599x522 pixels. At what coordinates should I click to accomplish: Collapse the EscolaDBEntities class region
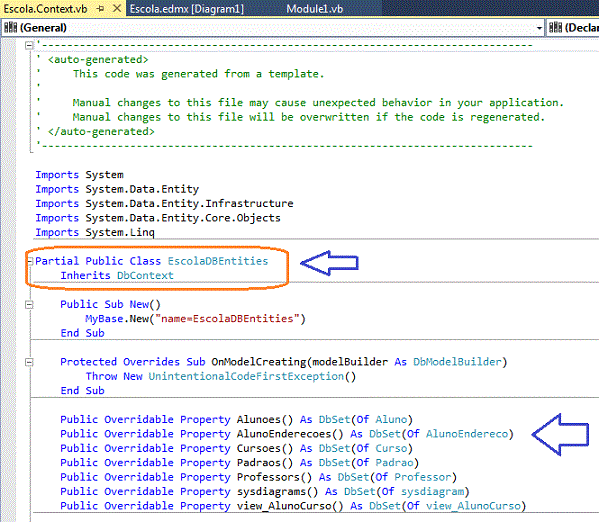point(30,261)
